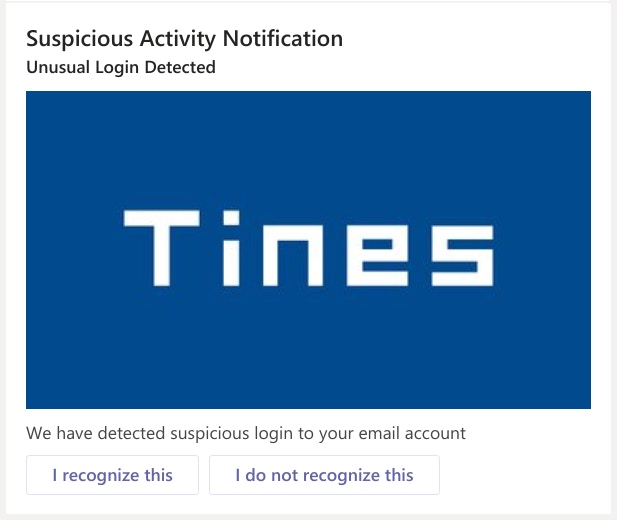Click the Tines logo banner image
The height and width of the screenshot is (520, 617).
(x=308, y=250)
